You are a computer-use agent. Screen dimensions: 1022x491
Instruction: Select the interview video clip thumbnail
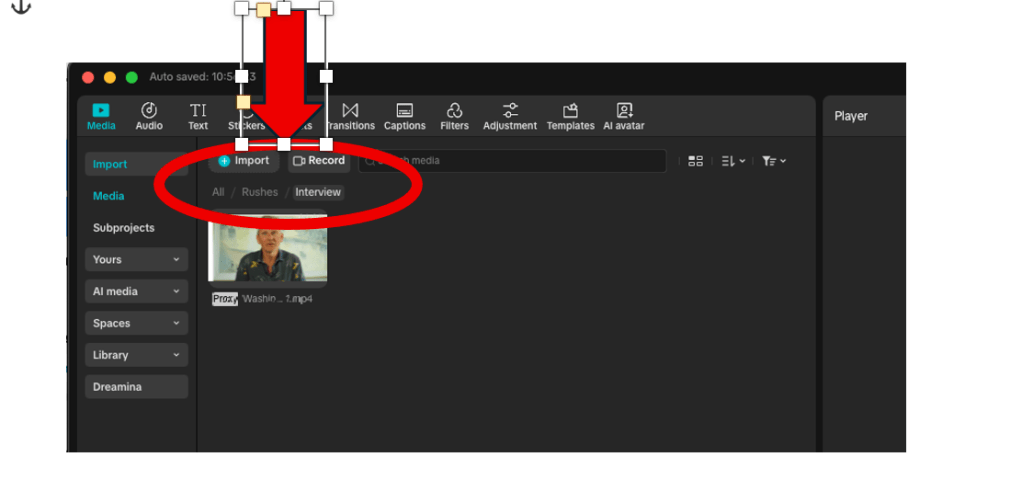click(x=267, y=250)
